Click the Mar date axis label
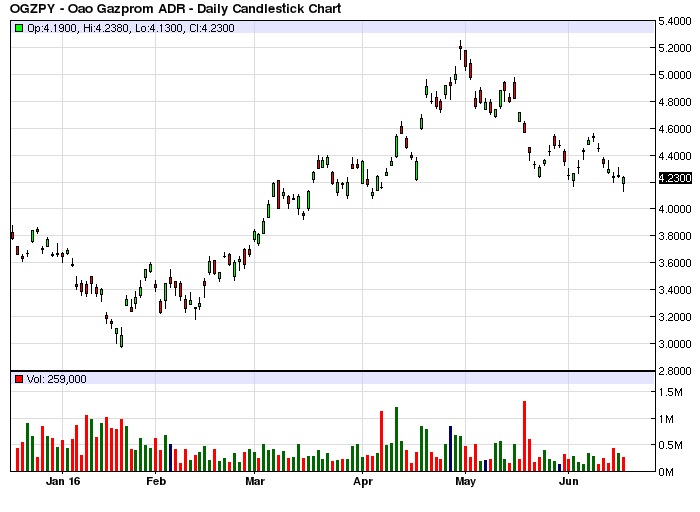 coord(254,481)
